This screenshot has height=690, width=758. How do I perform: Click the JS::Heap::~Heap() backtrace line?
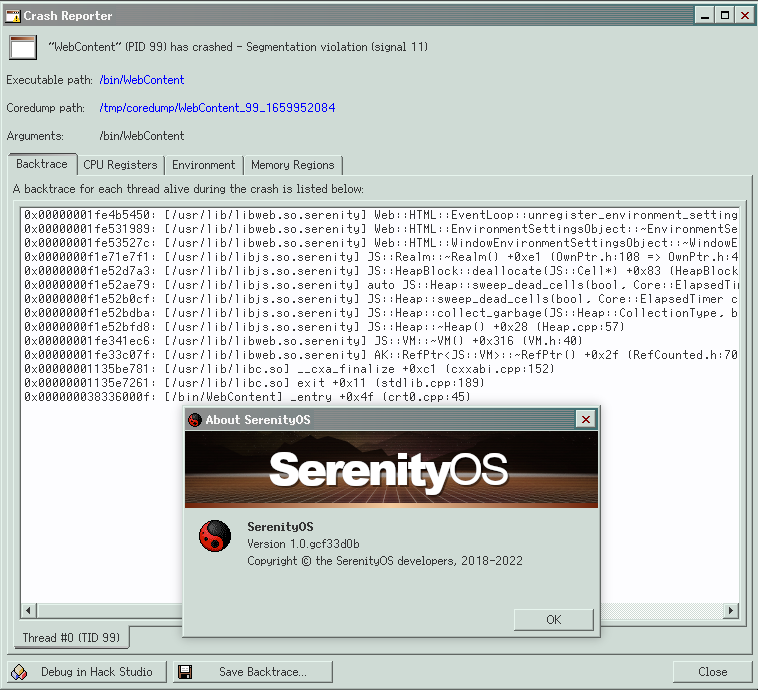(324, 327)
